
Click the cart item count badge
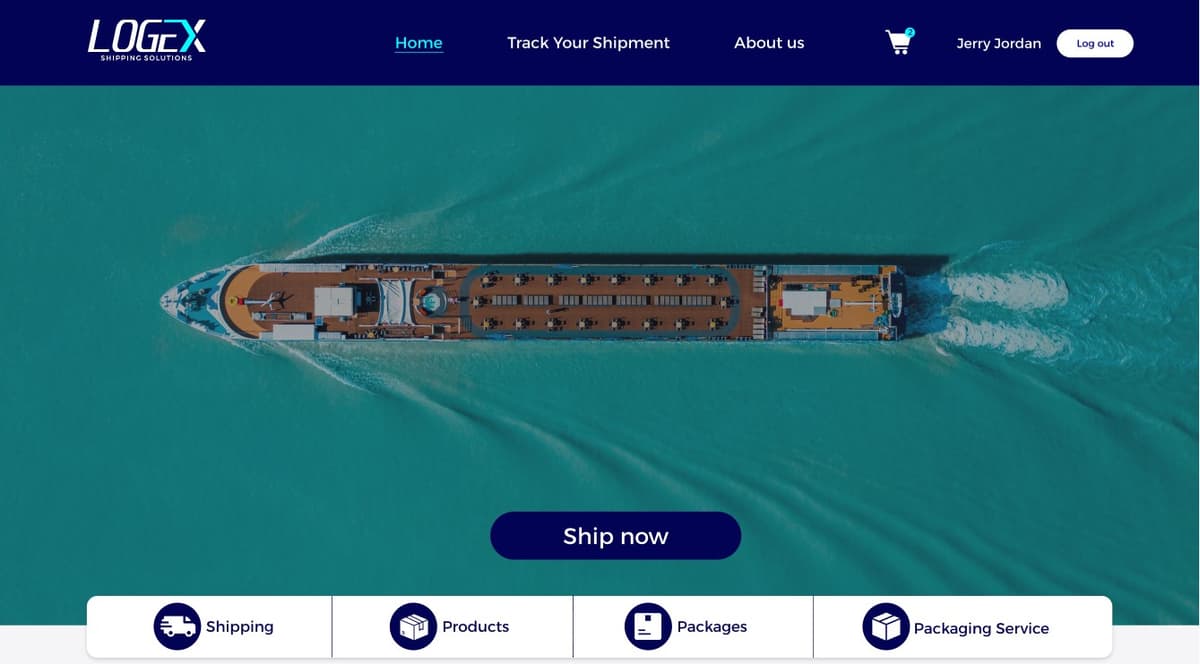910,32
